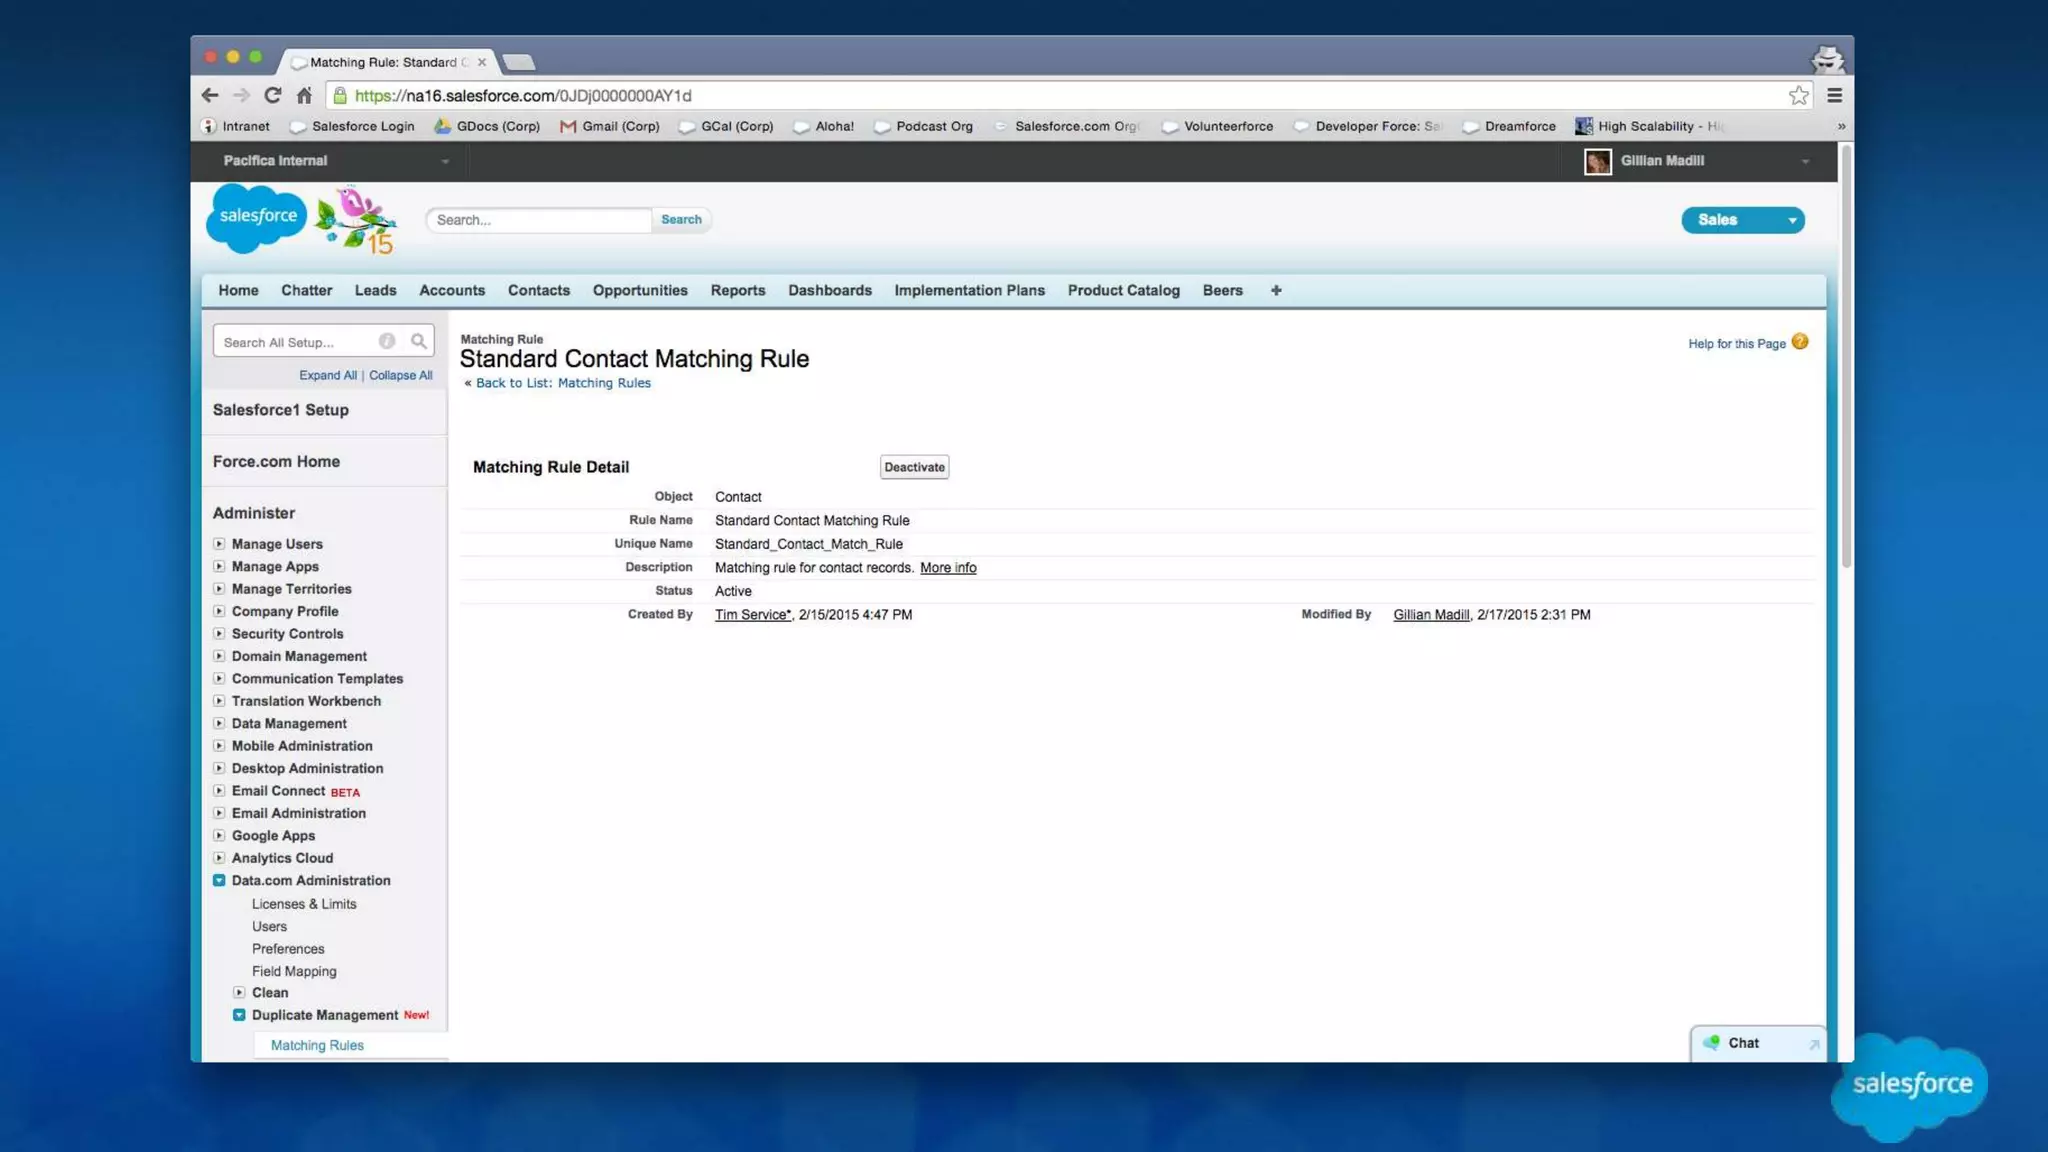Go to the Opportunities tab
Image resolution: width=2048 pixels, height=1152 pixels.
(640, 290)
